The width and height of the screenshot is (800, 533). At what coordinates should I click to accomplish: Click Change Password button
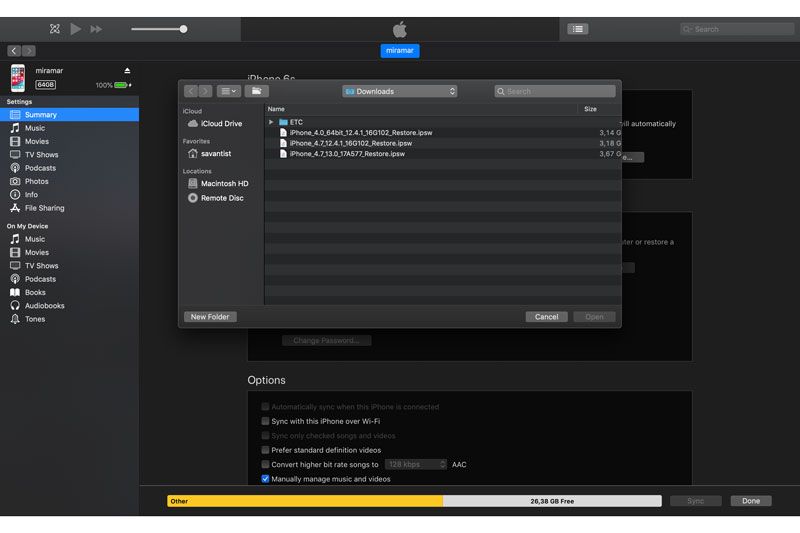point(327,340)
